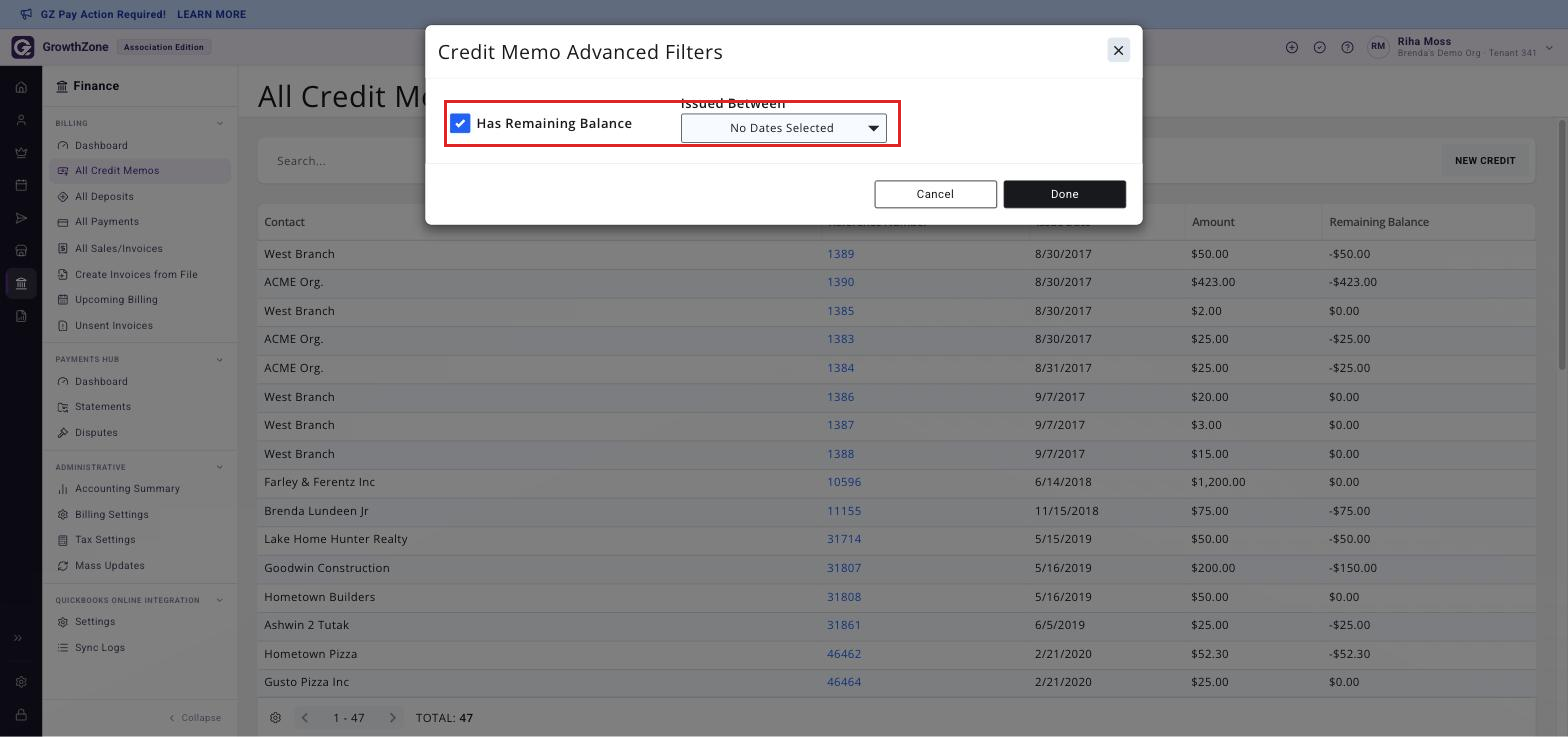
Task: Open the Riha Moss account menu chevron
Action: (1550, 47)
